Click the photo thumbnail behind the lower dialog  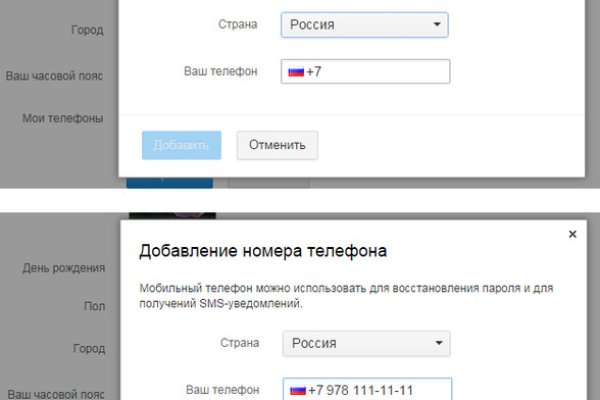pyautogui.click(x=171, y=215)
